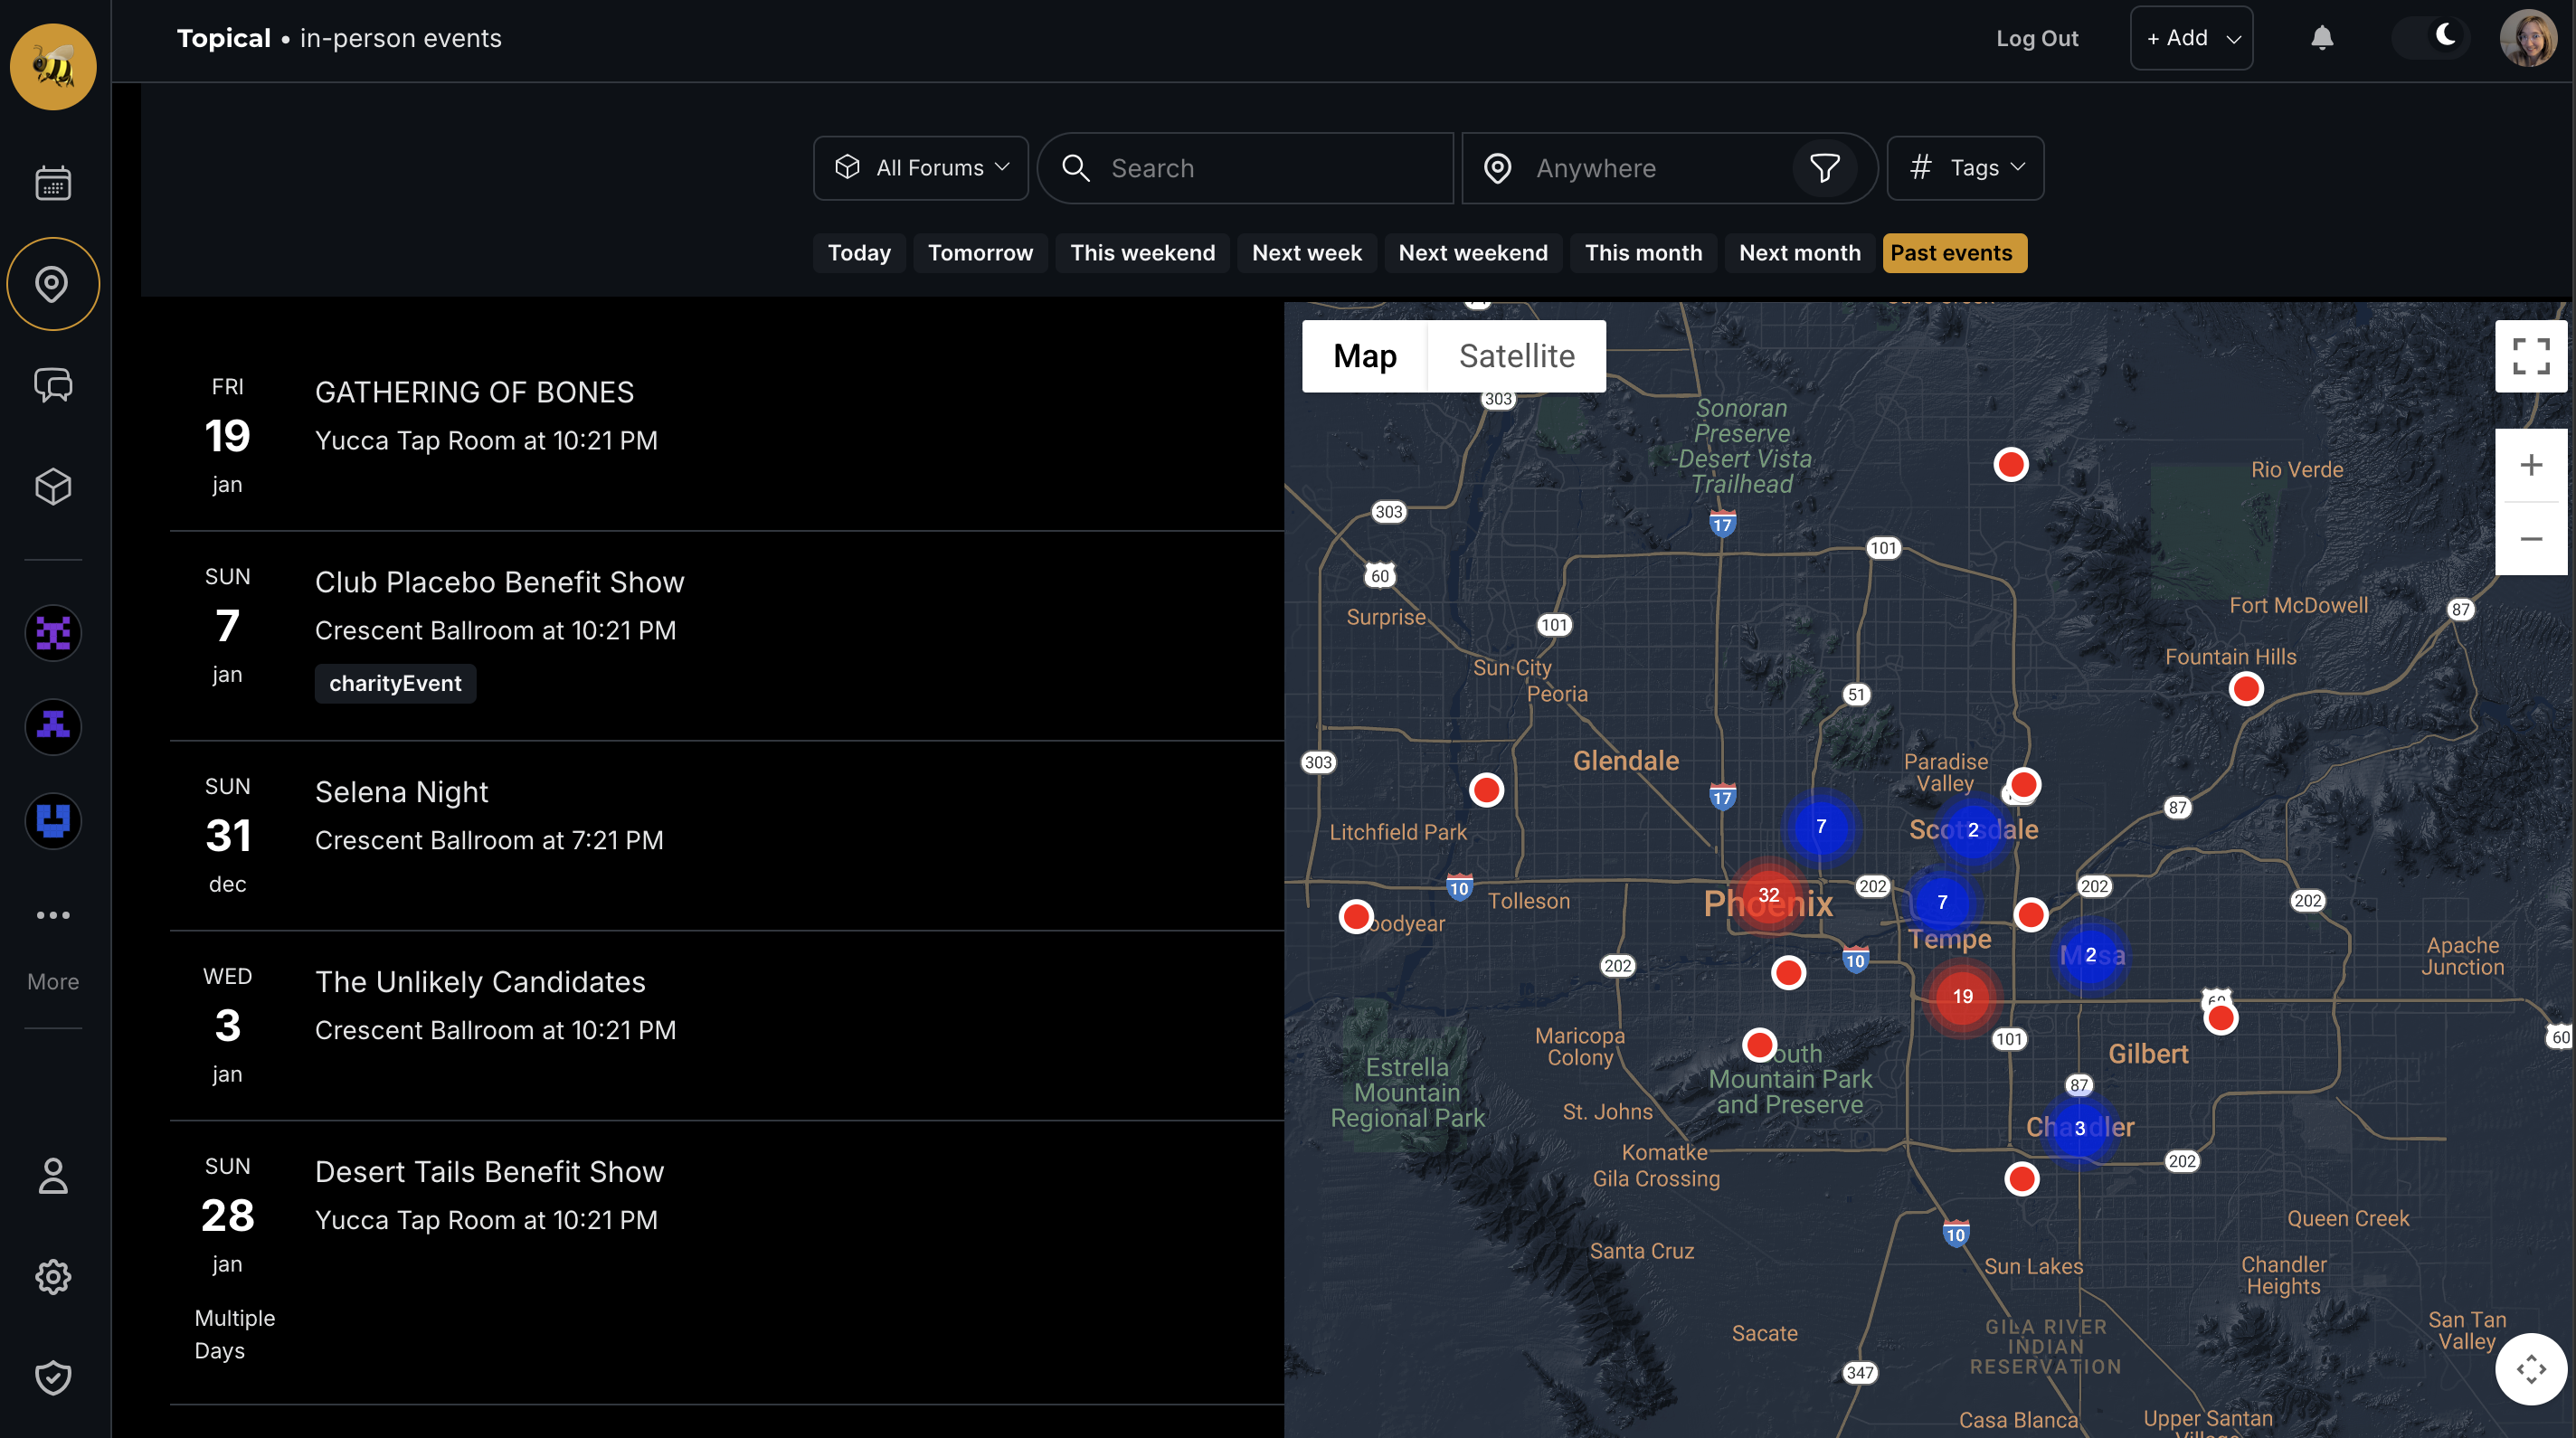Toggle dark mode moon switch
Image resolution: width=2576 pixels, height=1438 pixels.
point(2433,38)
